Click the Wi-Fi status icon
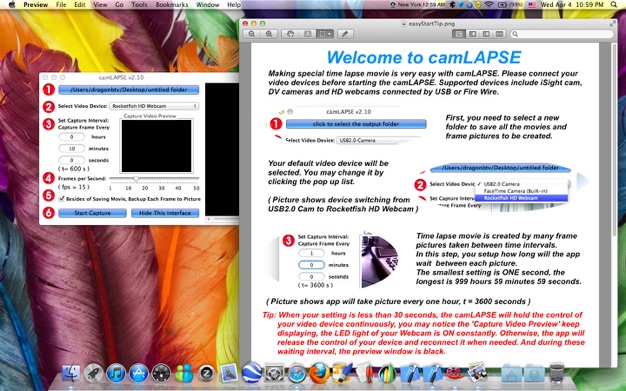This screenshot has height=391, width=626. pos(489,5)
